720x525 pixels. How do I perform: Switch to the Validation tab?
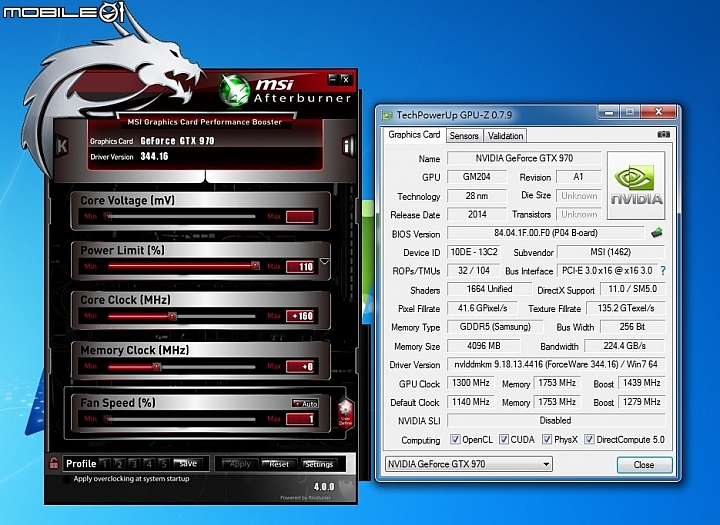pyautogui.click(x=505, y=135)
